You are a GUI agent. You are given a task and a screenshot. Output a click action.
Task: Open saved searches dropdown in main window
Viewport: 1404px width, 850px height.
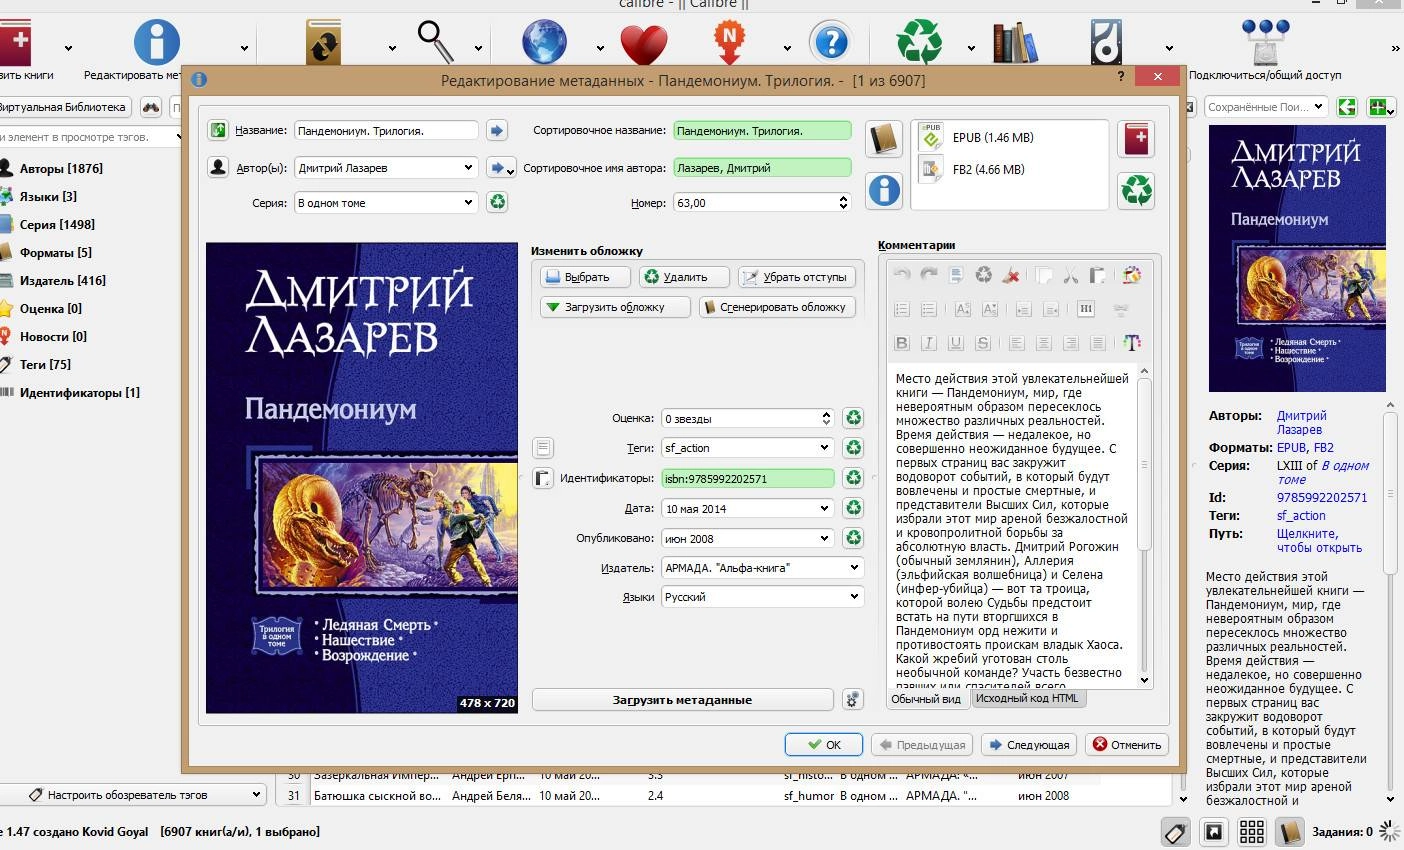tap(1318, 106)
